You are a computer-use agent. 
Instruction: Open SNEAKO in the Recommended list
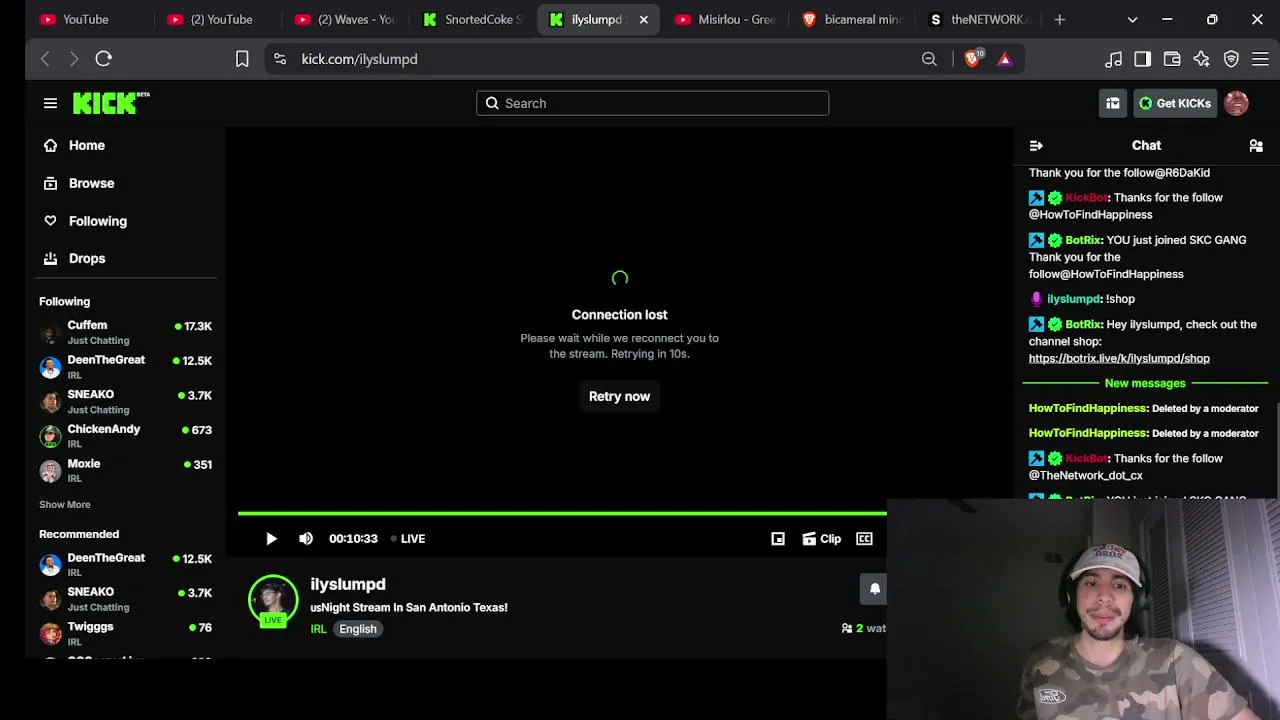(126, 599)
